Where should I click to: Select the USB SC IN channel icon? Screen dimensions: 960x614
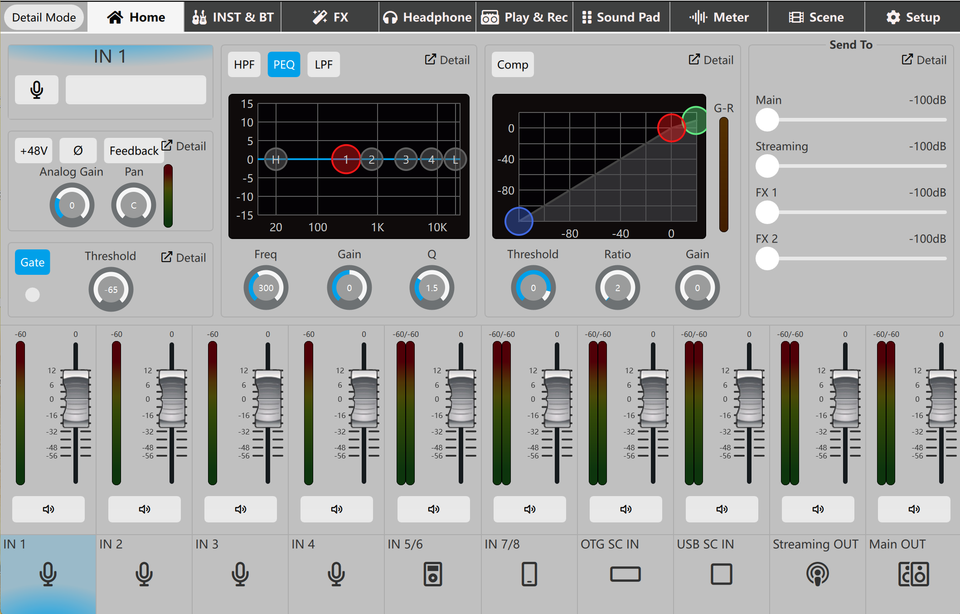click(721, 574)
